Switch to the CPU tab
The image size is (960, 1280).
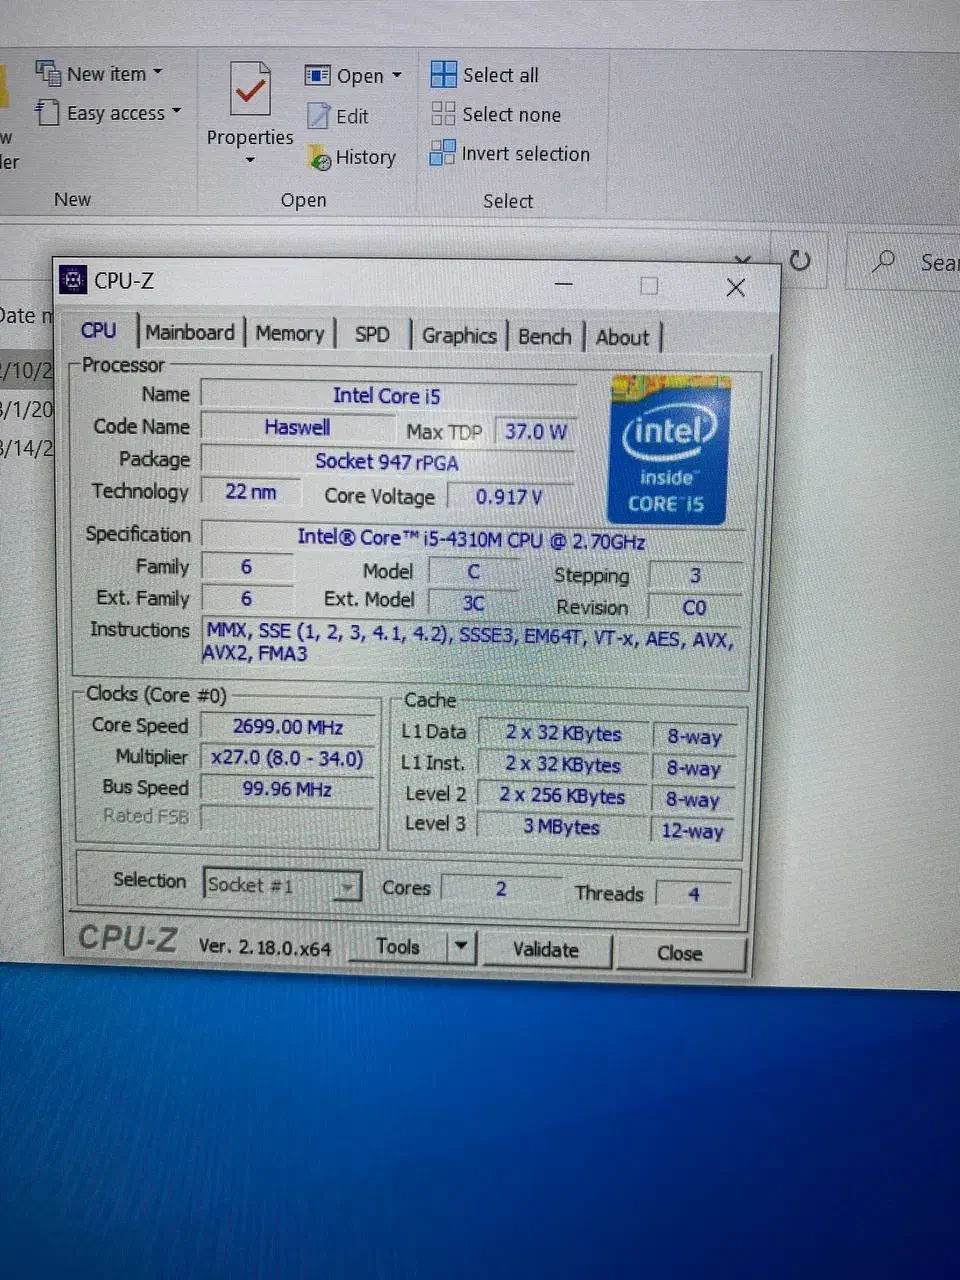click(99, 330)
